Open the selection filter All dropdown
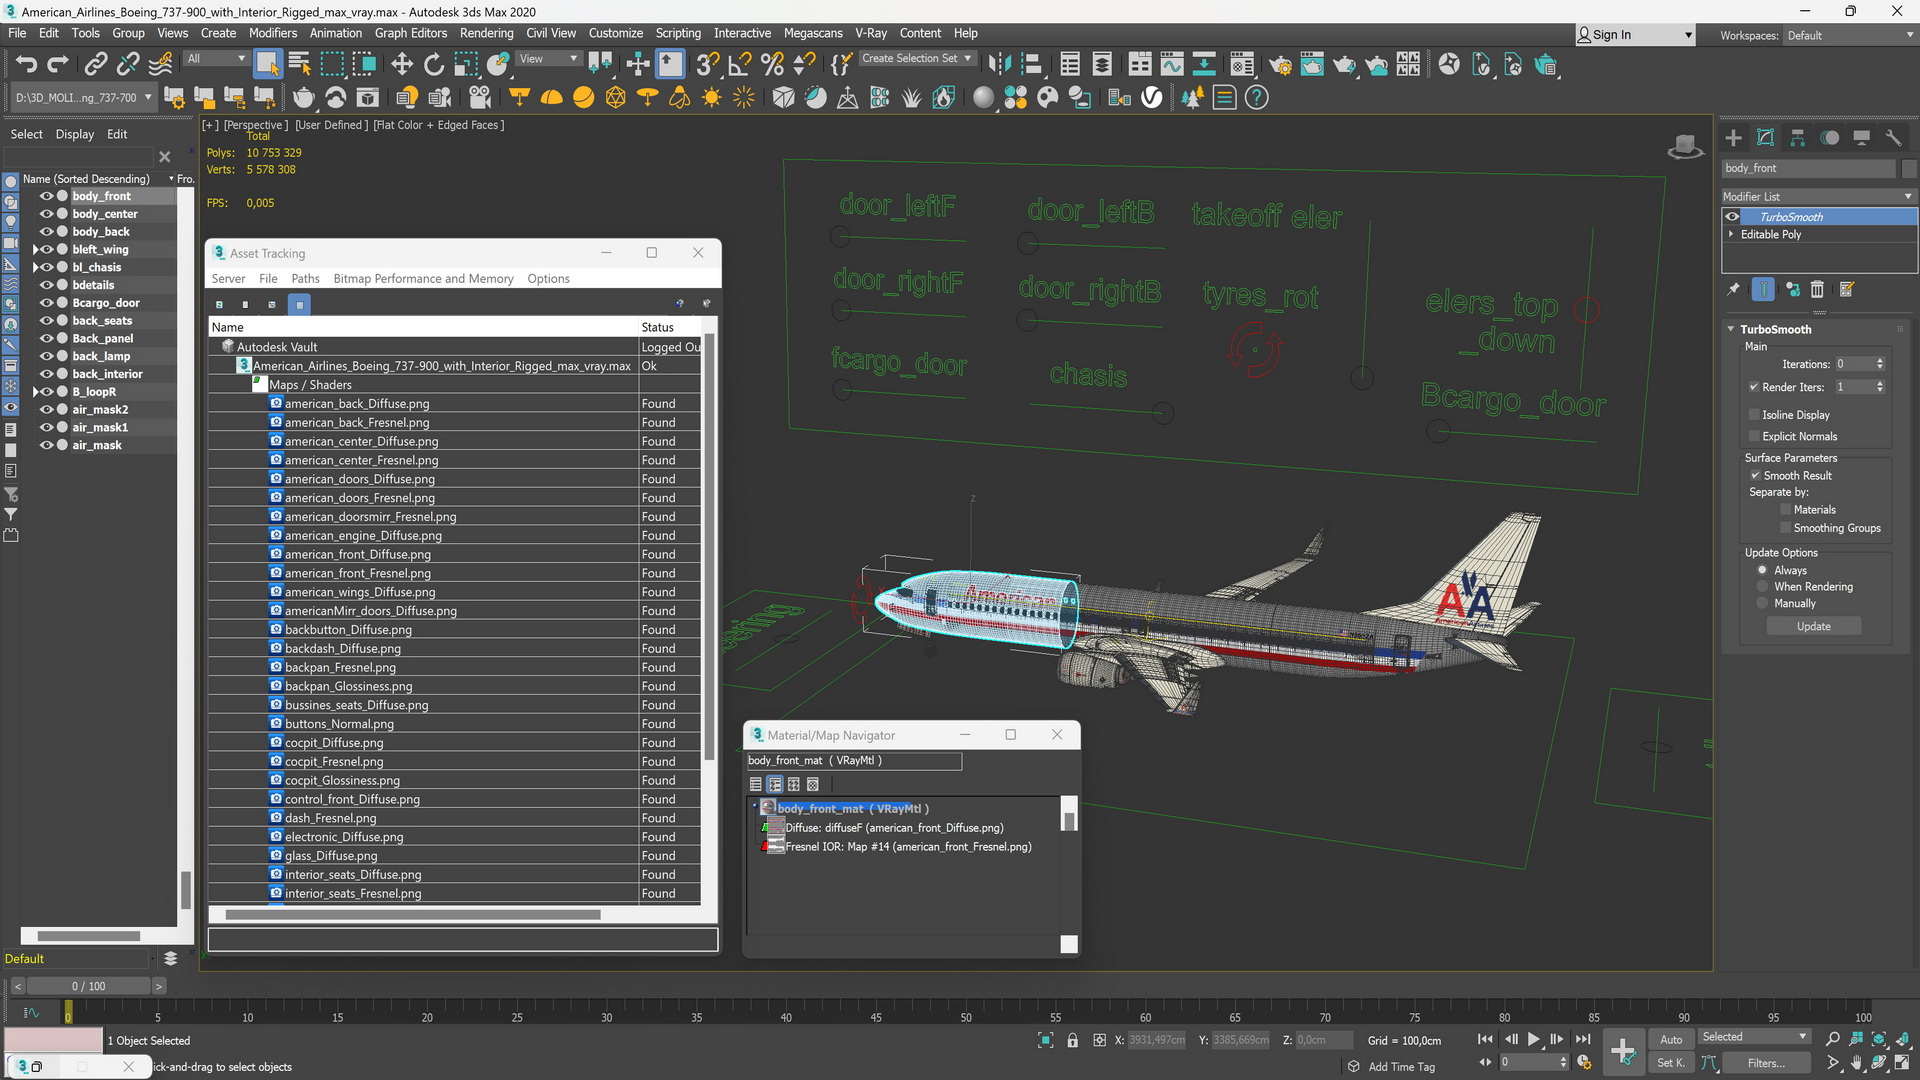 216,58
